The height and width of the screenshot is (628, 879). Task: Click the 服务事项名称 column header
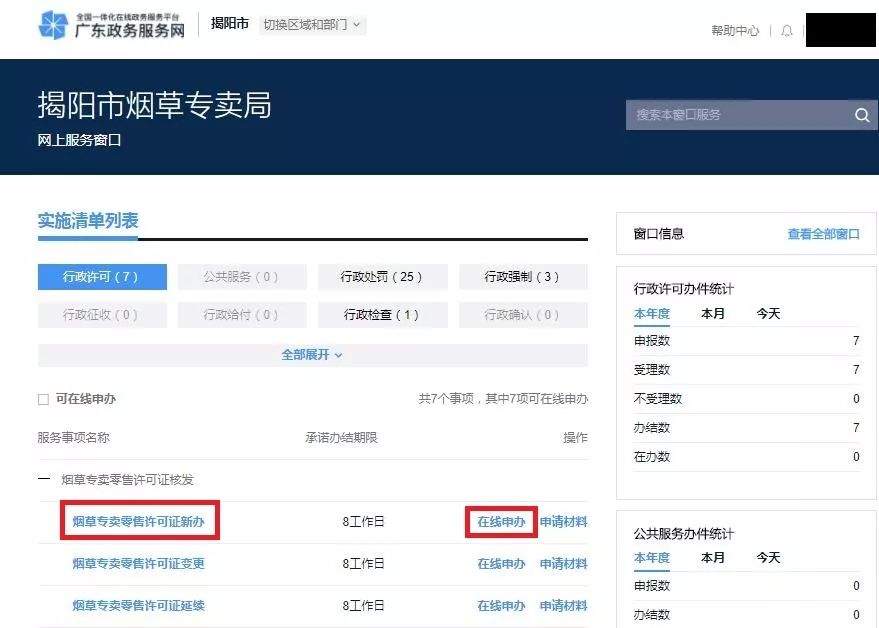(x=73, y=437)
